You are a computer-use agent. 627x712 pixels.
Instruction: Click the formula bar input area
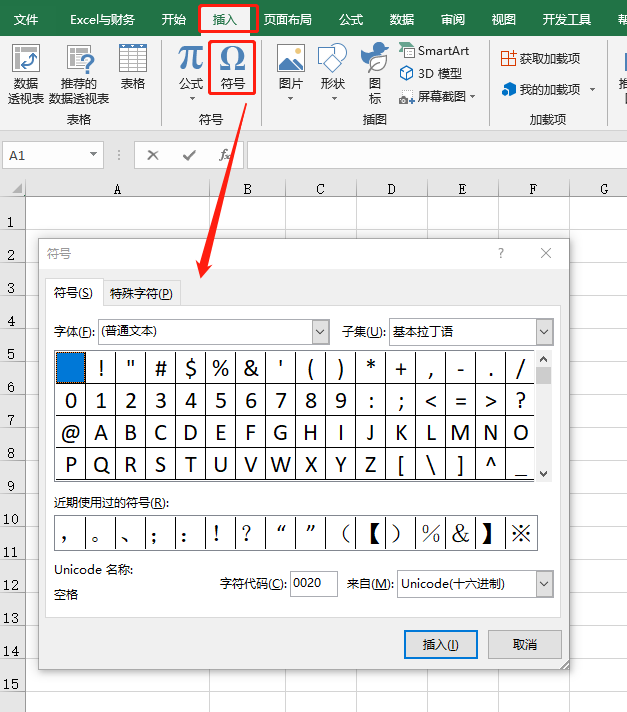437,155
